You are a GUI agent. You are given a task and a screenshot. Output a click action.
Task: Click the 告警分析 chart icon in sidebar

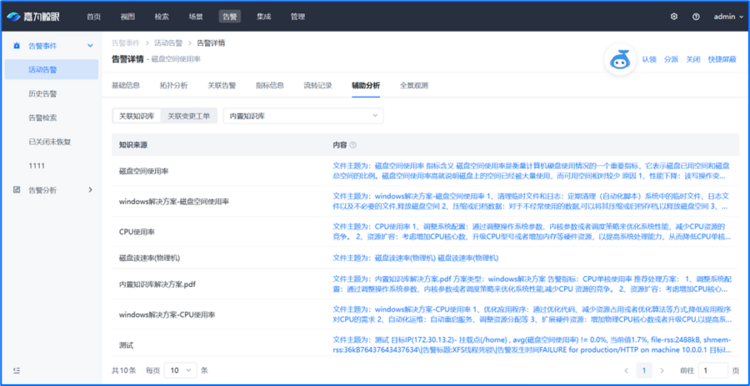click(17, 190)
